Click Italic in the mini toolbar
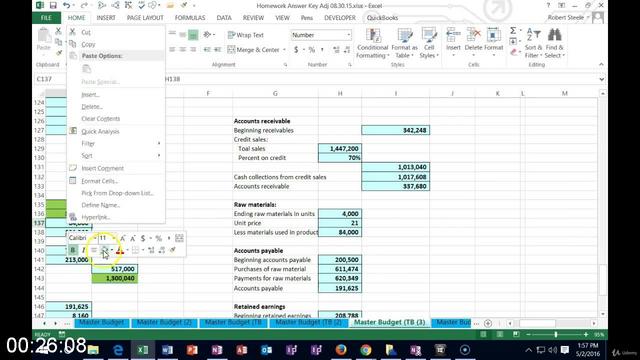640x360 pixels. point(83,250)
